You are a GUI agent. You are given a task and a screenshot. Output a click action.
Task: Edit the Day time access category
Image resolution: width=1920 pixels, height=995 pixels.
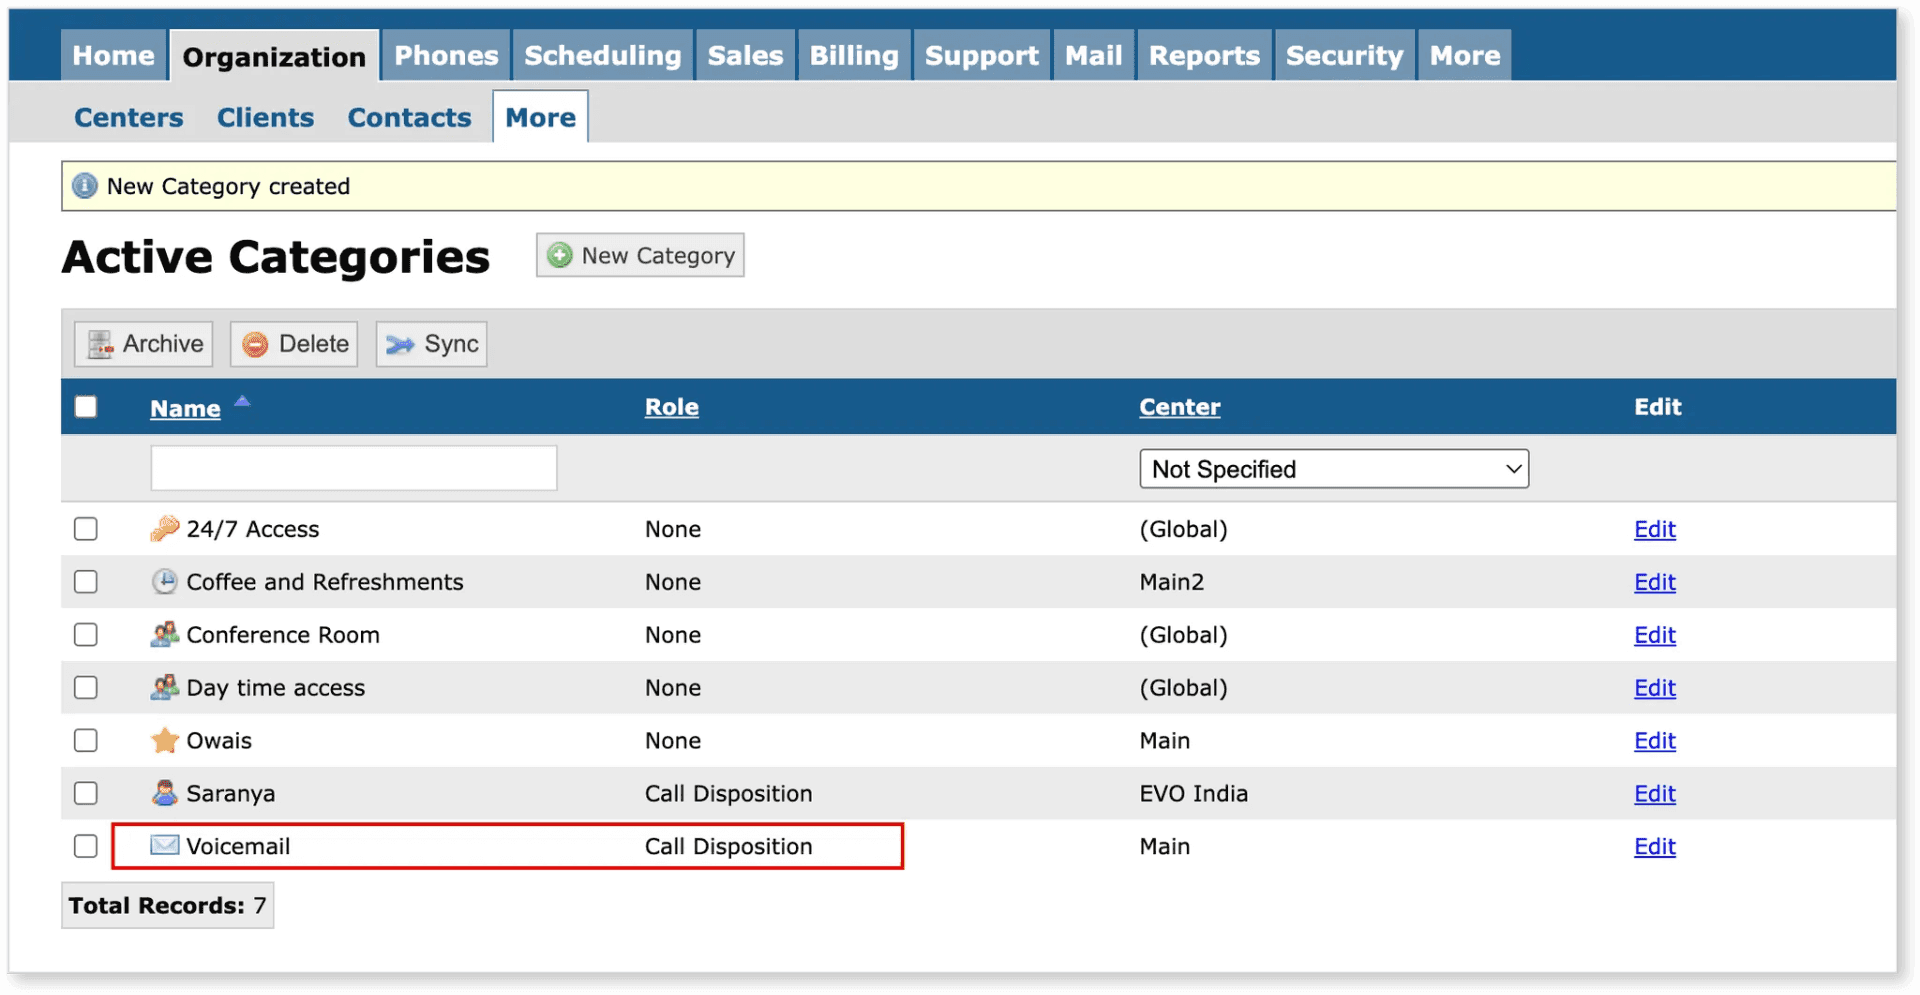pyautogui.click(x=1654, y=688)
